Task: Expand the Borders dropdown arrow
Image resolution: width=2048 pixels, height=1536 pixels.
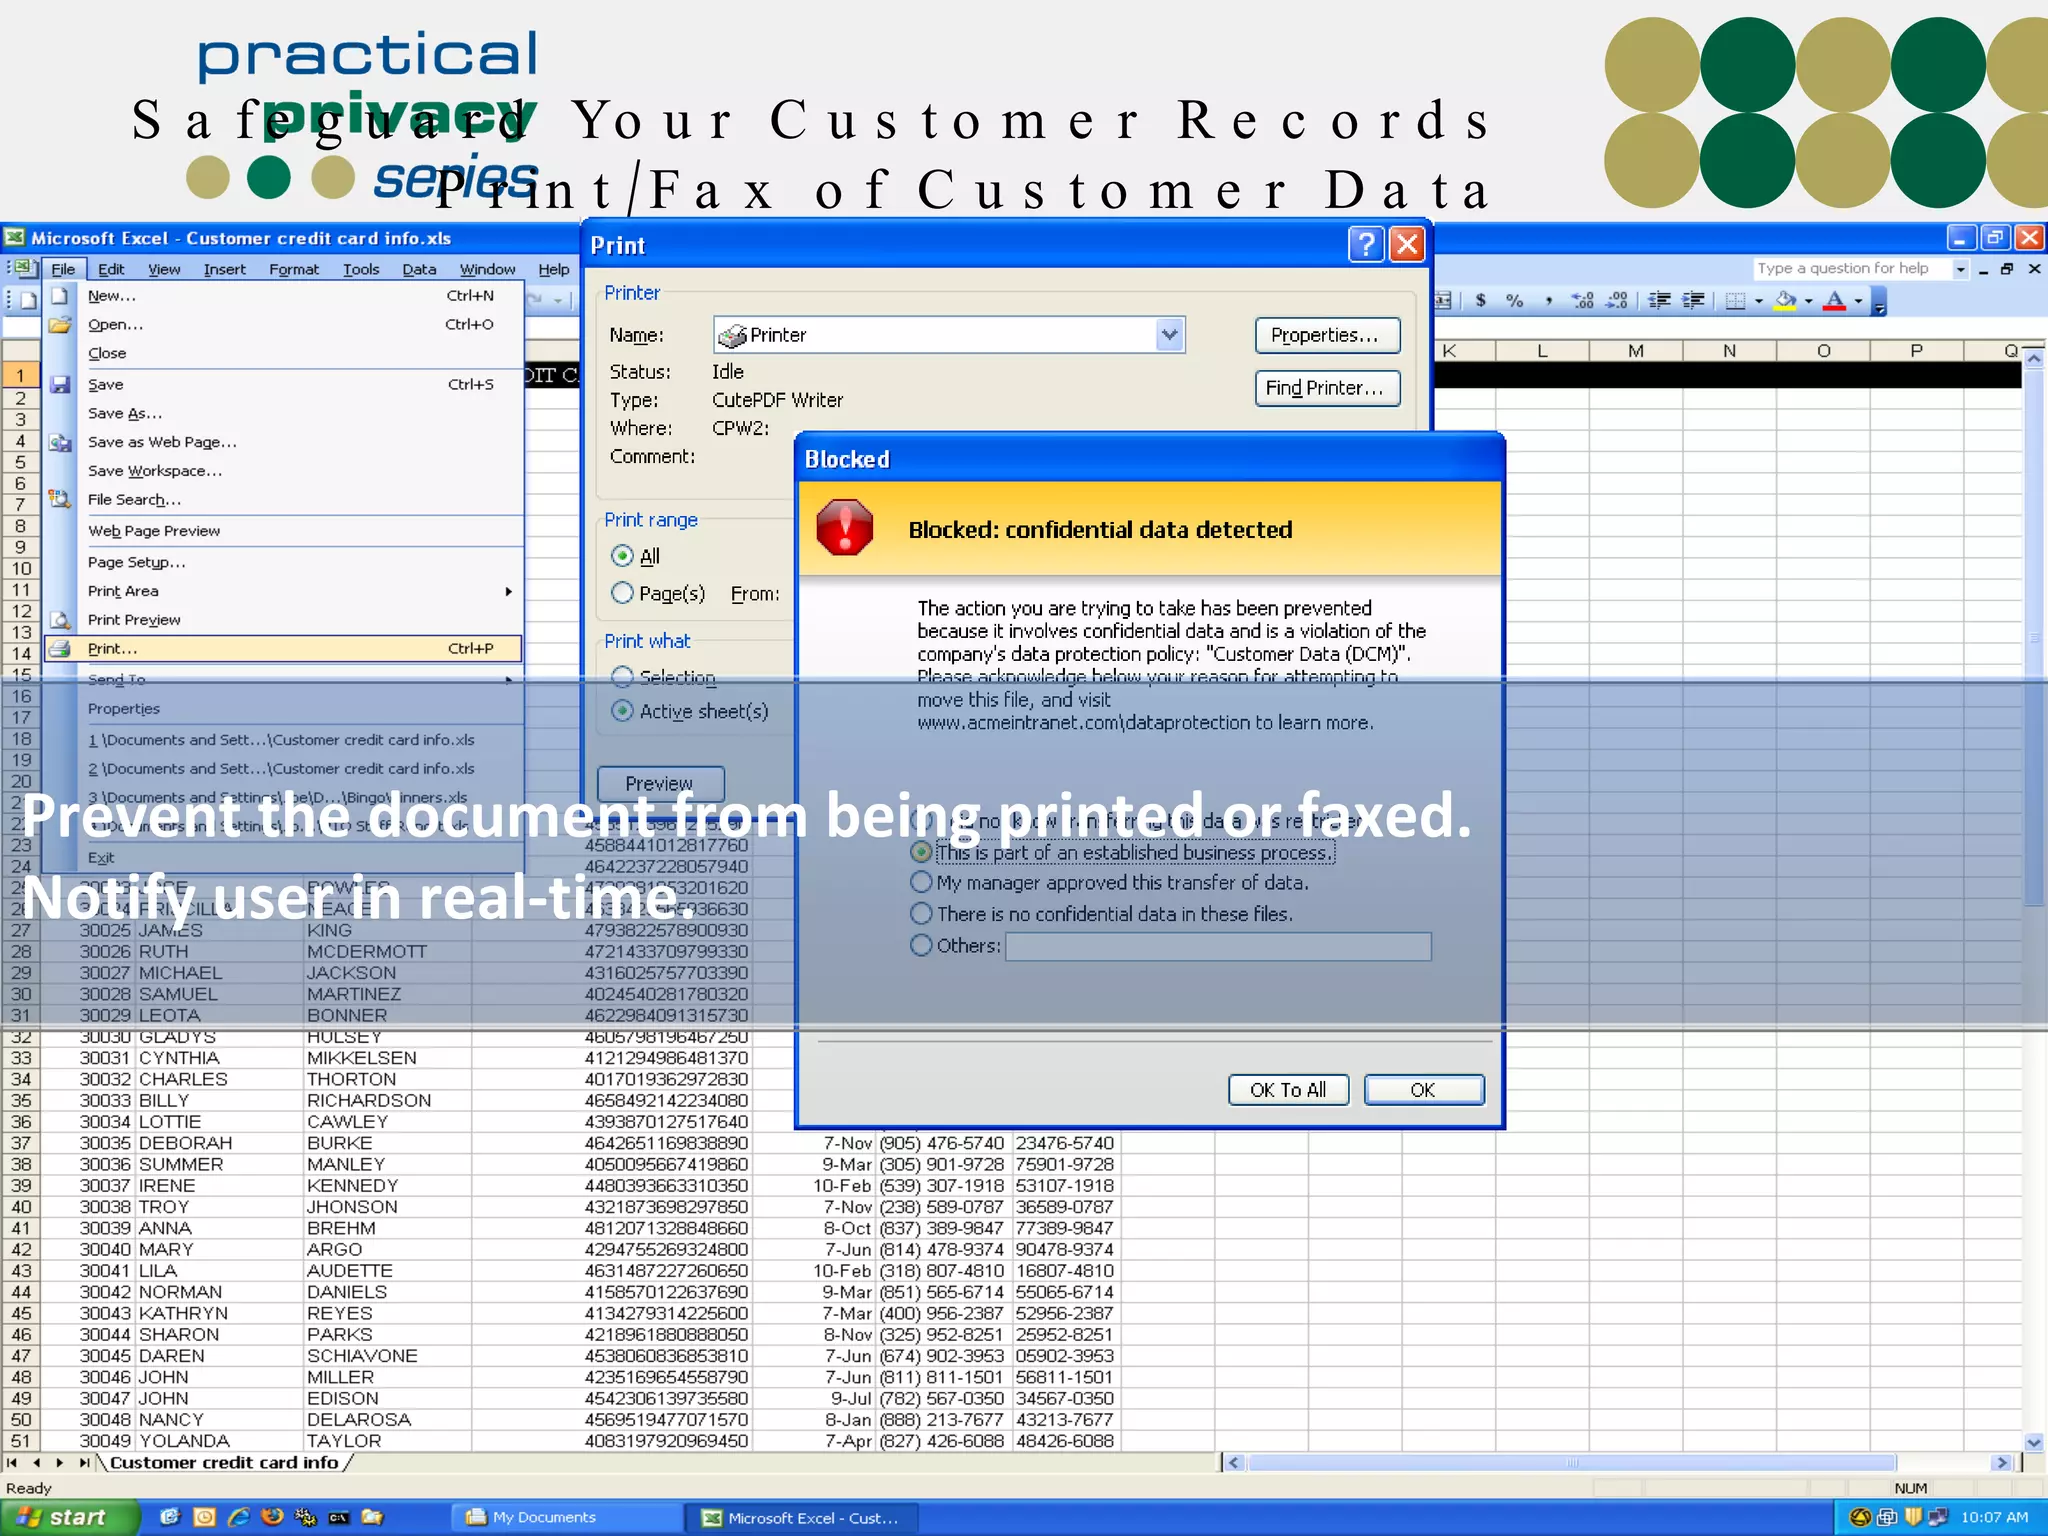Action: [1759, 301]
